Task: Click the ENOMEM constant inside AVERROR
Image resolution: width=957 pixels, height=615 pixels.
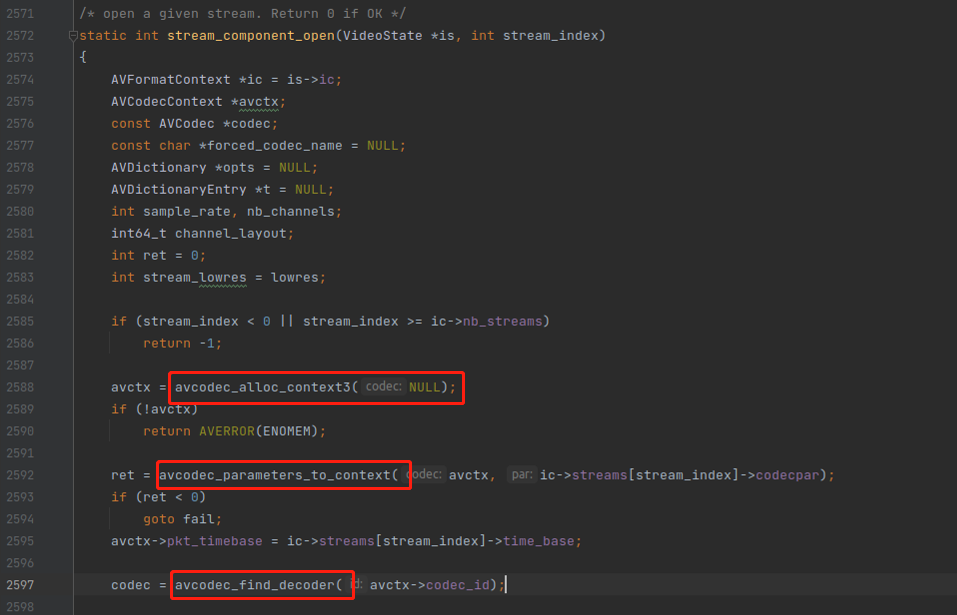Action: (x=288, y=431)
